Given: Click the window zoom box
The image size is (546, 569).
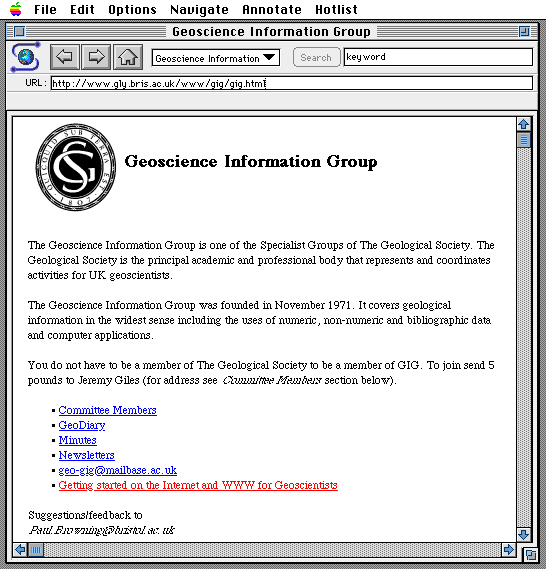Looking at the screenshot, I should (524, 32).
